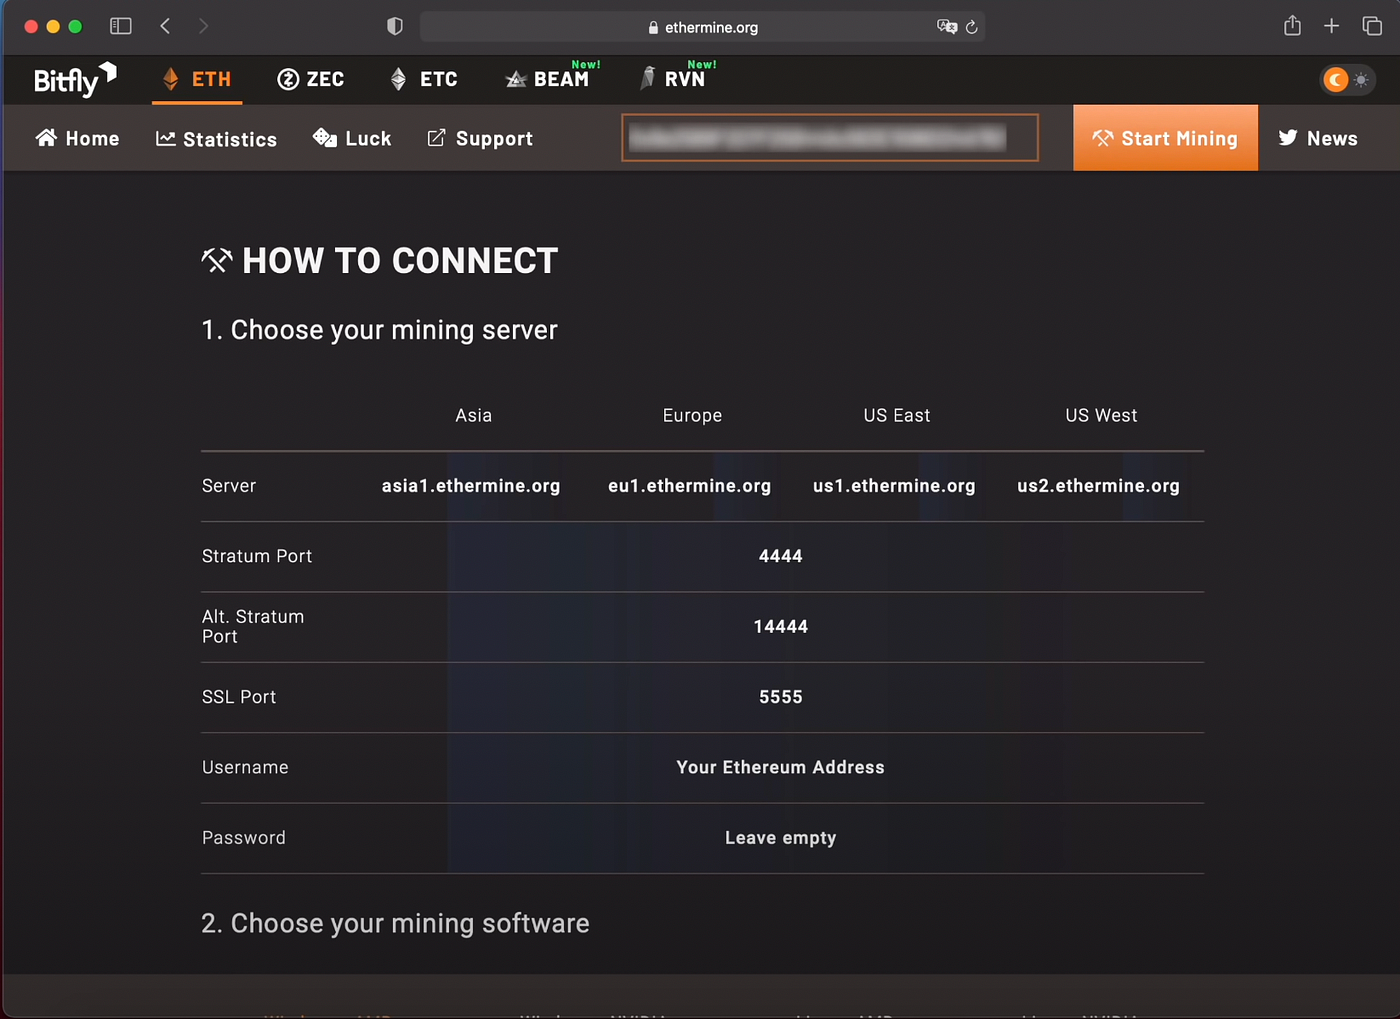This screenshot has height=1019, width=1400.
Task: Click the privacy shield icon
Action: click(395, 26)
